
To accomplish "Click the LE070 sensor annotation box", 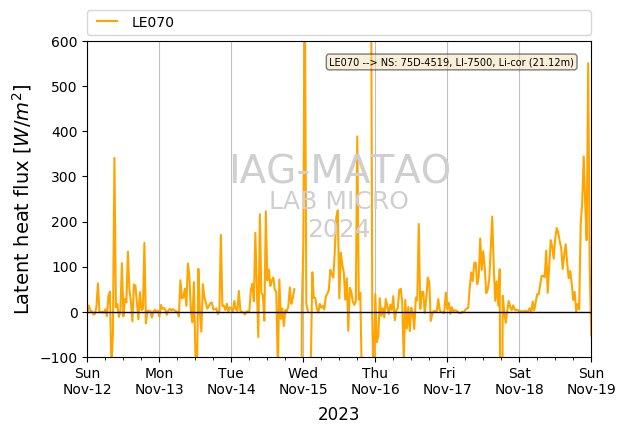I will (452, 62).
